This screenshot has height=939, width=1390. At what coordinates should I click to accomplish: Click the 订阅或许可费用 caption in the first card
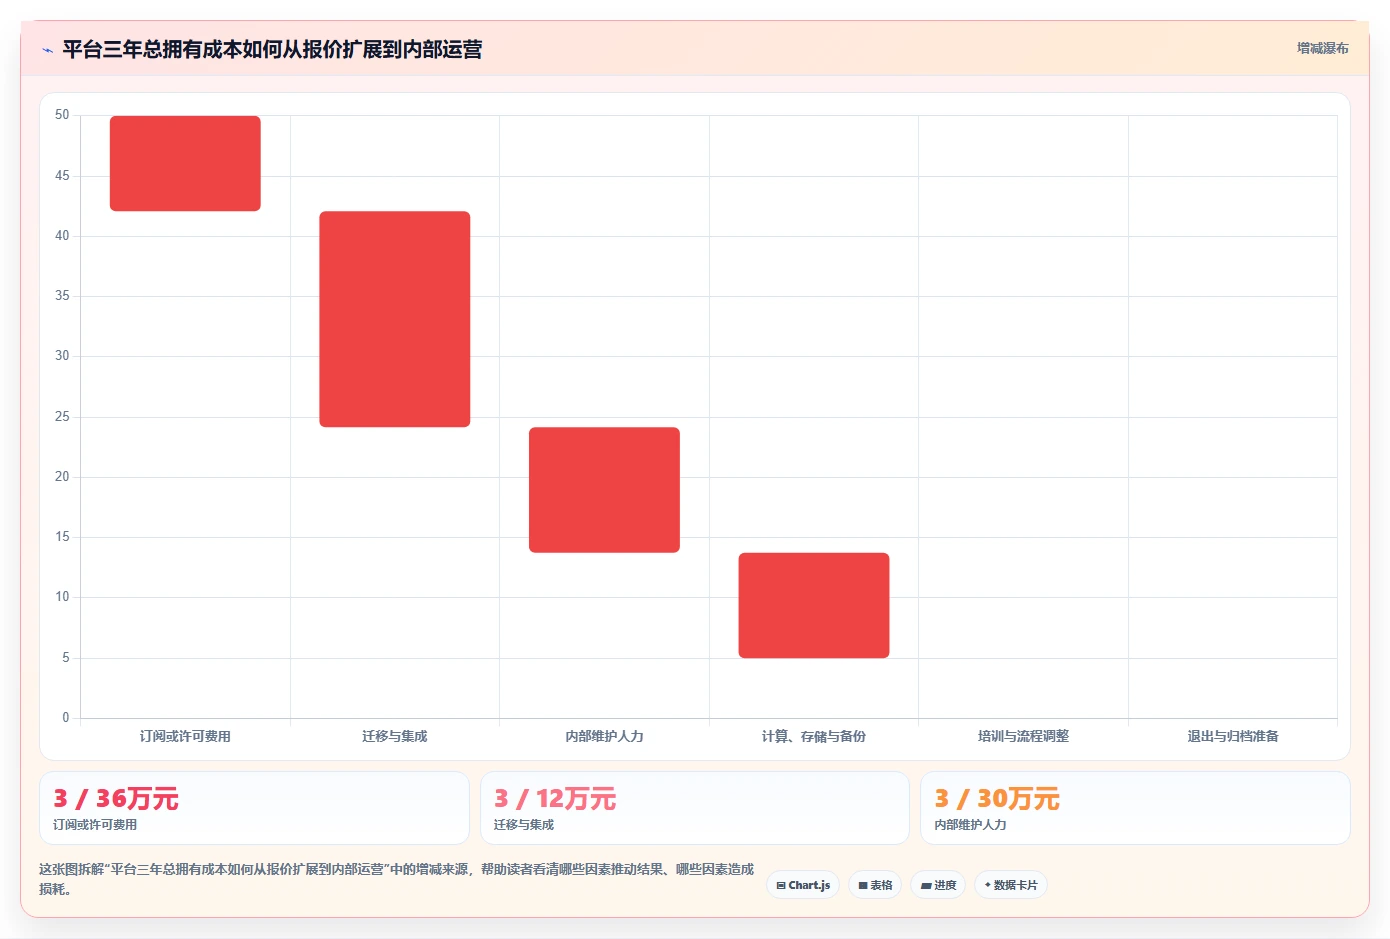pos(95,825)
